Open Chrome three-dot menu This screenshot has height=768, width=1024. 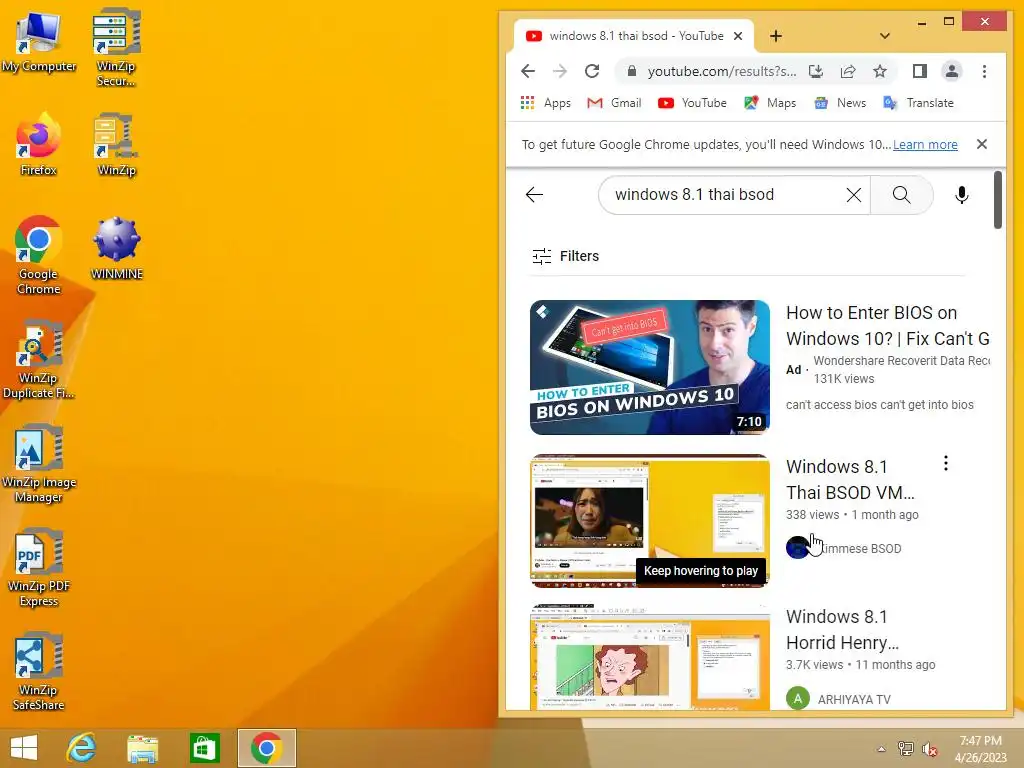(x=984, y=71)
